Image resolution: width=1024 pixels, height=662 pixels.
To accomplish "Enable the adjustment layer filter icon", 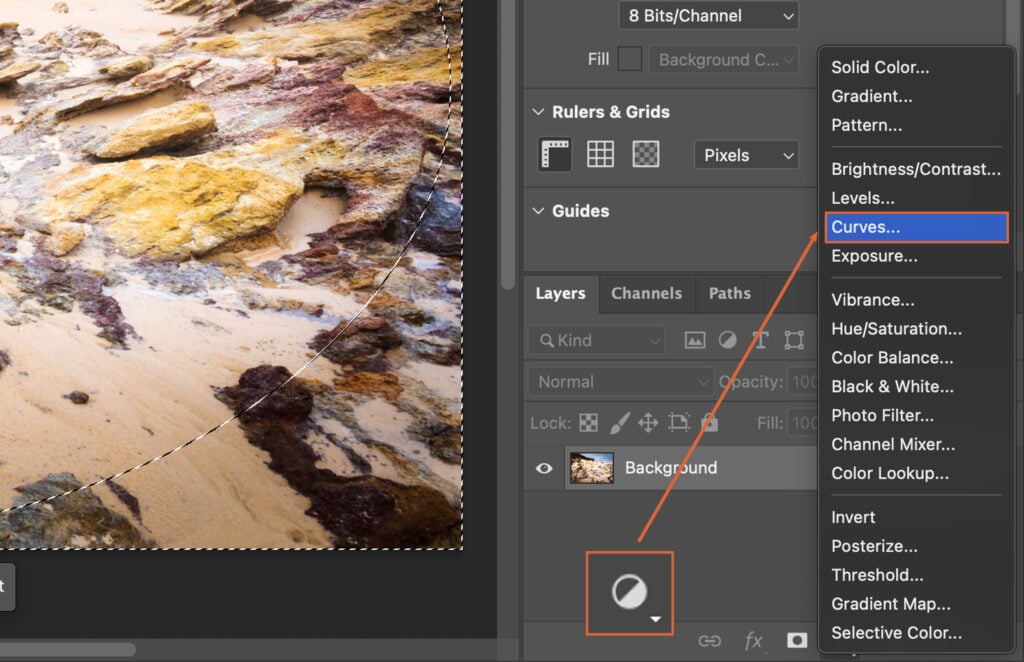I will coord(727,340).
